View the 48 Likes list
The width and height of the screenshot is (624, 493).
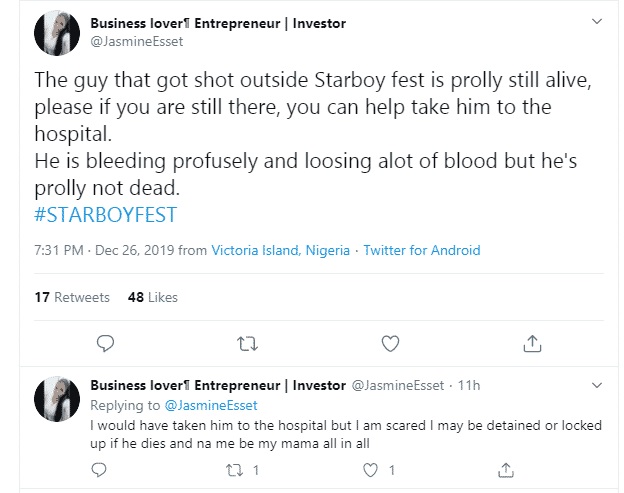click(152, 297)
